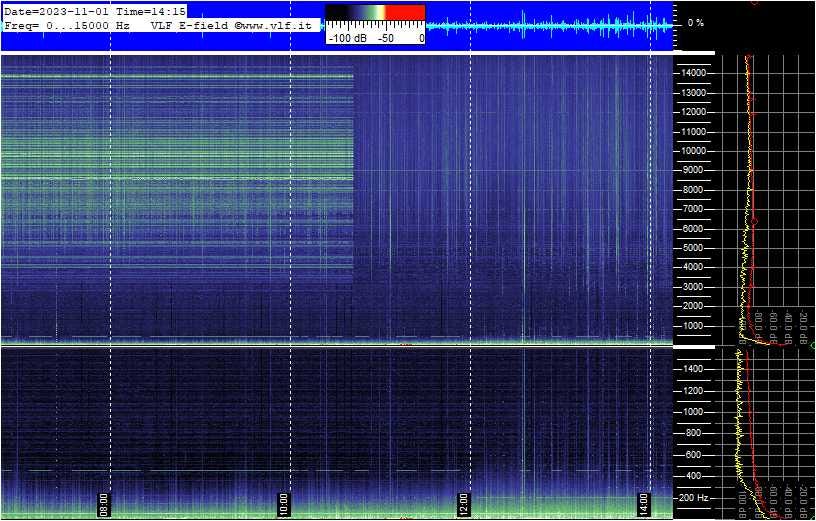Click the 7000 frequency axis label
The image size is (816, 521).
pyautogui.click(x=695, y=209)
